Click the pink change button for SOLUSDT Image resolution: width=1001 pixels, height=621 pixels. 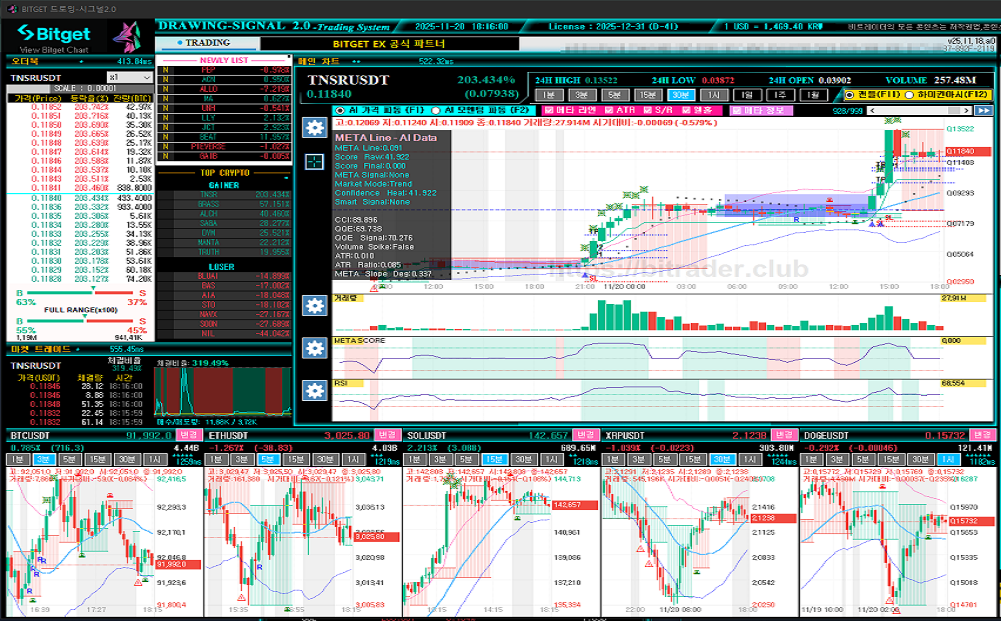tap(585, 435)
